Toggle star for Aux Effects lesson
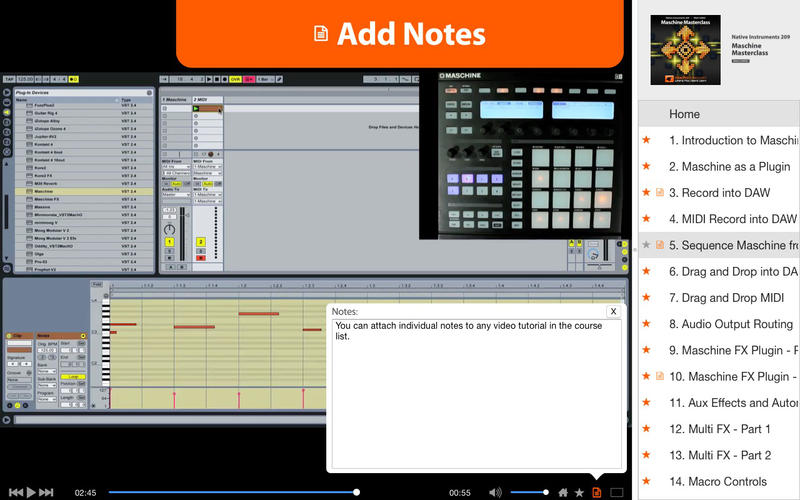The width and height of the screenshot is (800, 500). tap(646, 402)
